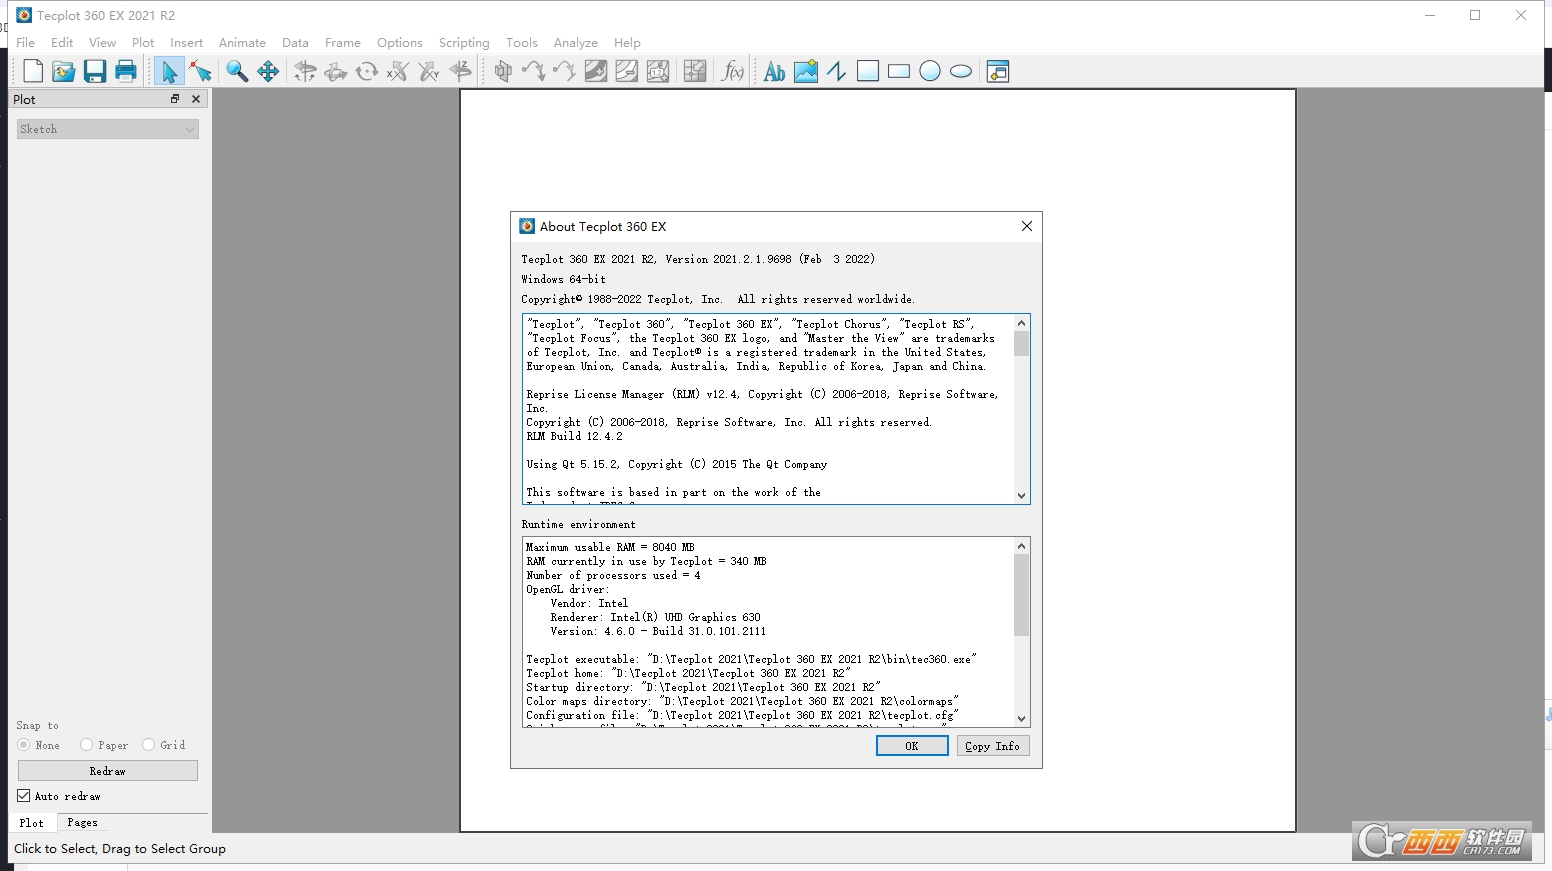Click the second streamtrace placement tool
The height and width of the screenshot is (871, 1552).
565,71
